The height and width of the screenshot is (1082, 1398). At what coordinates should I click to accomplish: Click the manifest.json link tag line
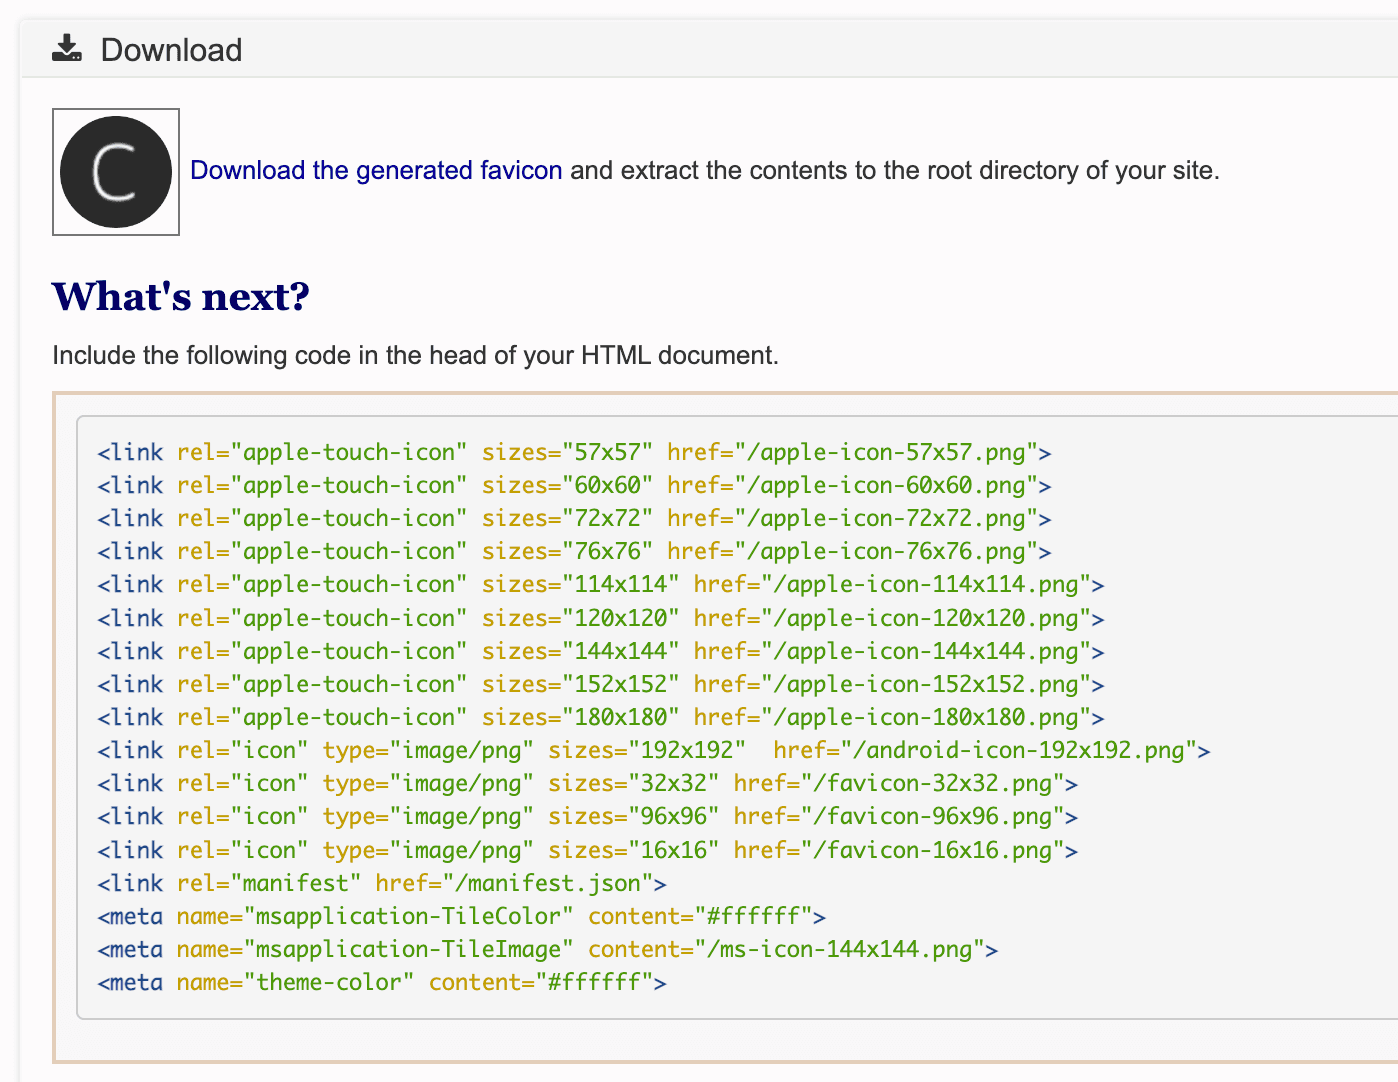click(382, 883)
